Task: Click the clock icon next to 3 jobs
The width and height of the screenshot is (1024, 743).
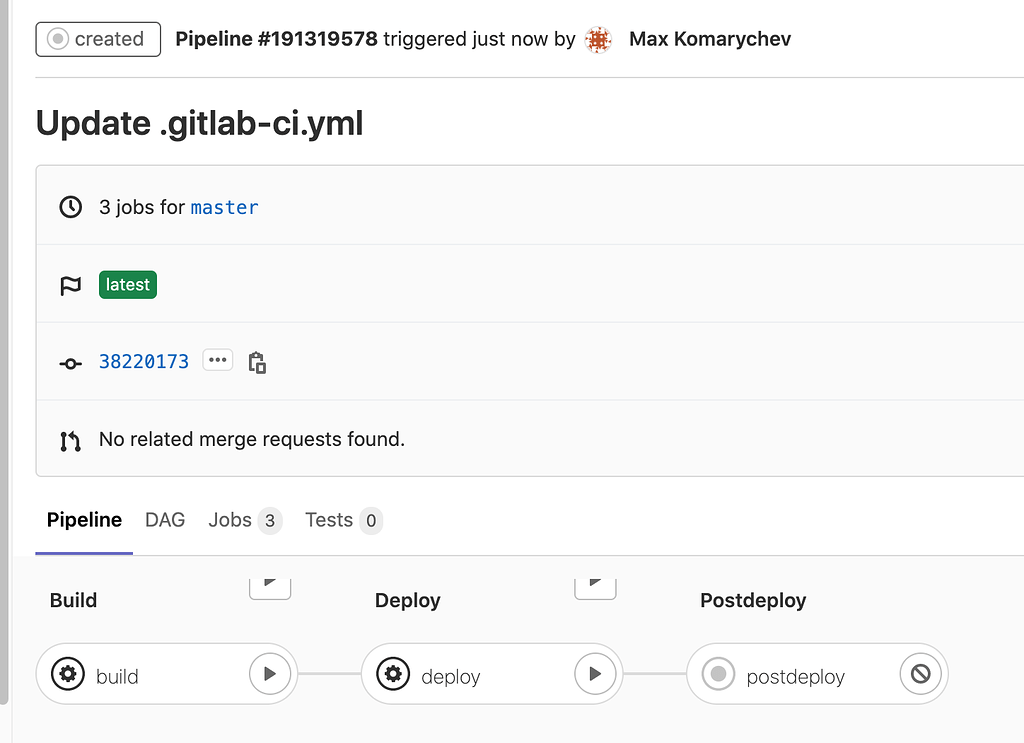Action: click(x=70, y=206)
